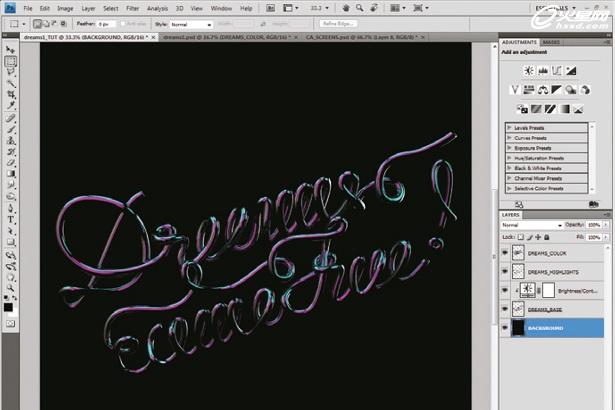Hide the DREAMS_COLOR layer

pos(505,253)
